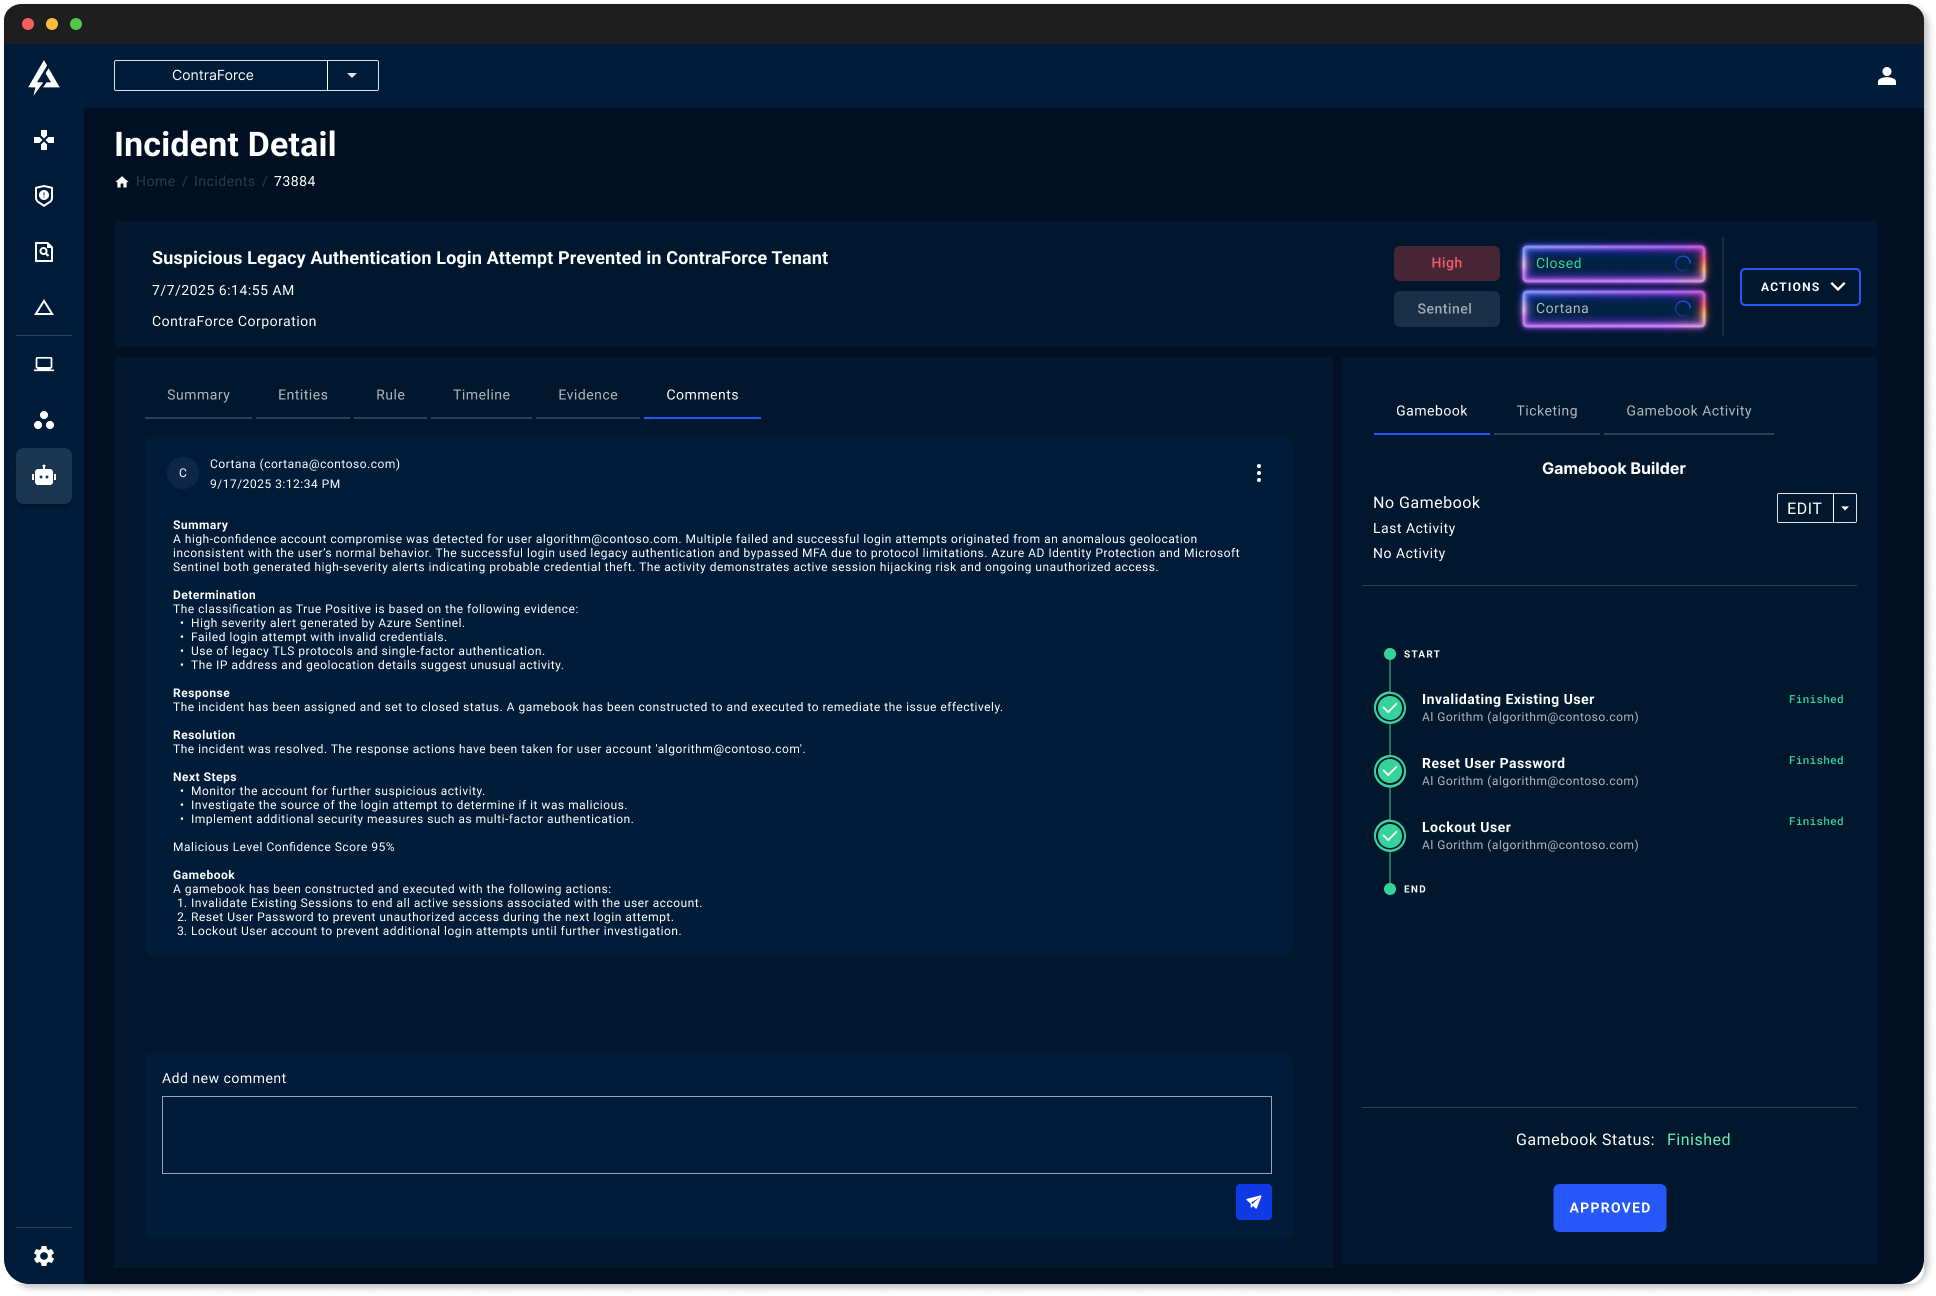The image size is (1936, 1296).
Task: Click inside the Add new comment field
Action: pos(716,1135)
